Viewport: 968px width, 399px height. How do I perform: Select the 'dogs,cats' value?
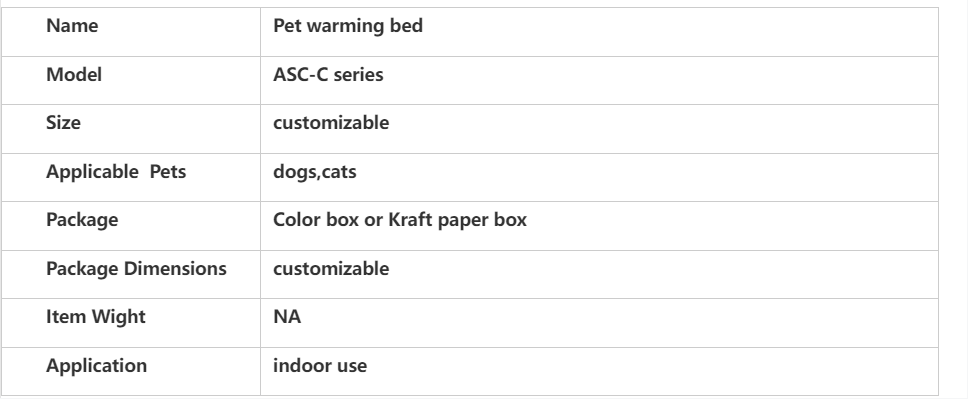point(314,172)
